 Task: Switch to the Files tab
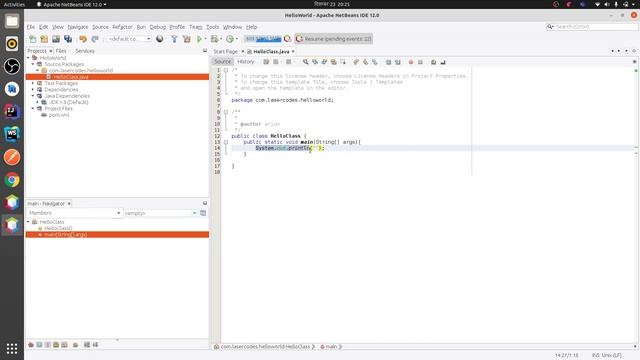pyautogui.click(x=61, y=51)
